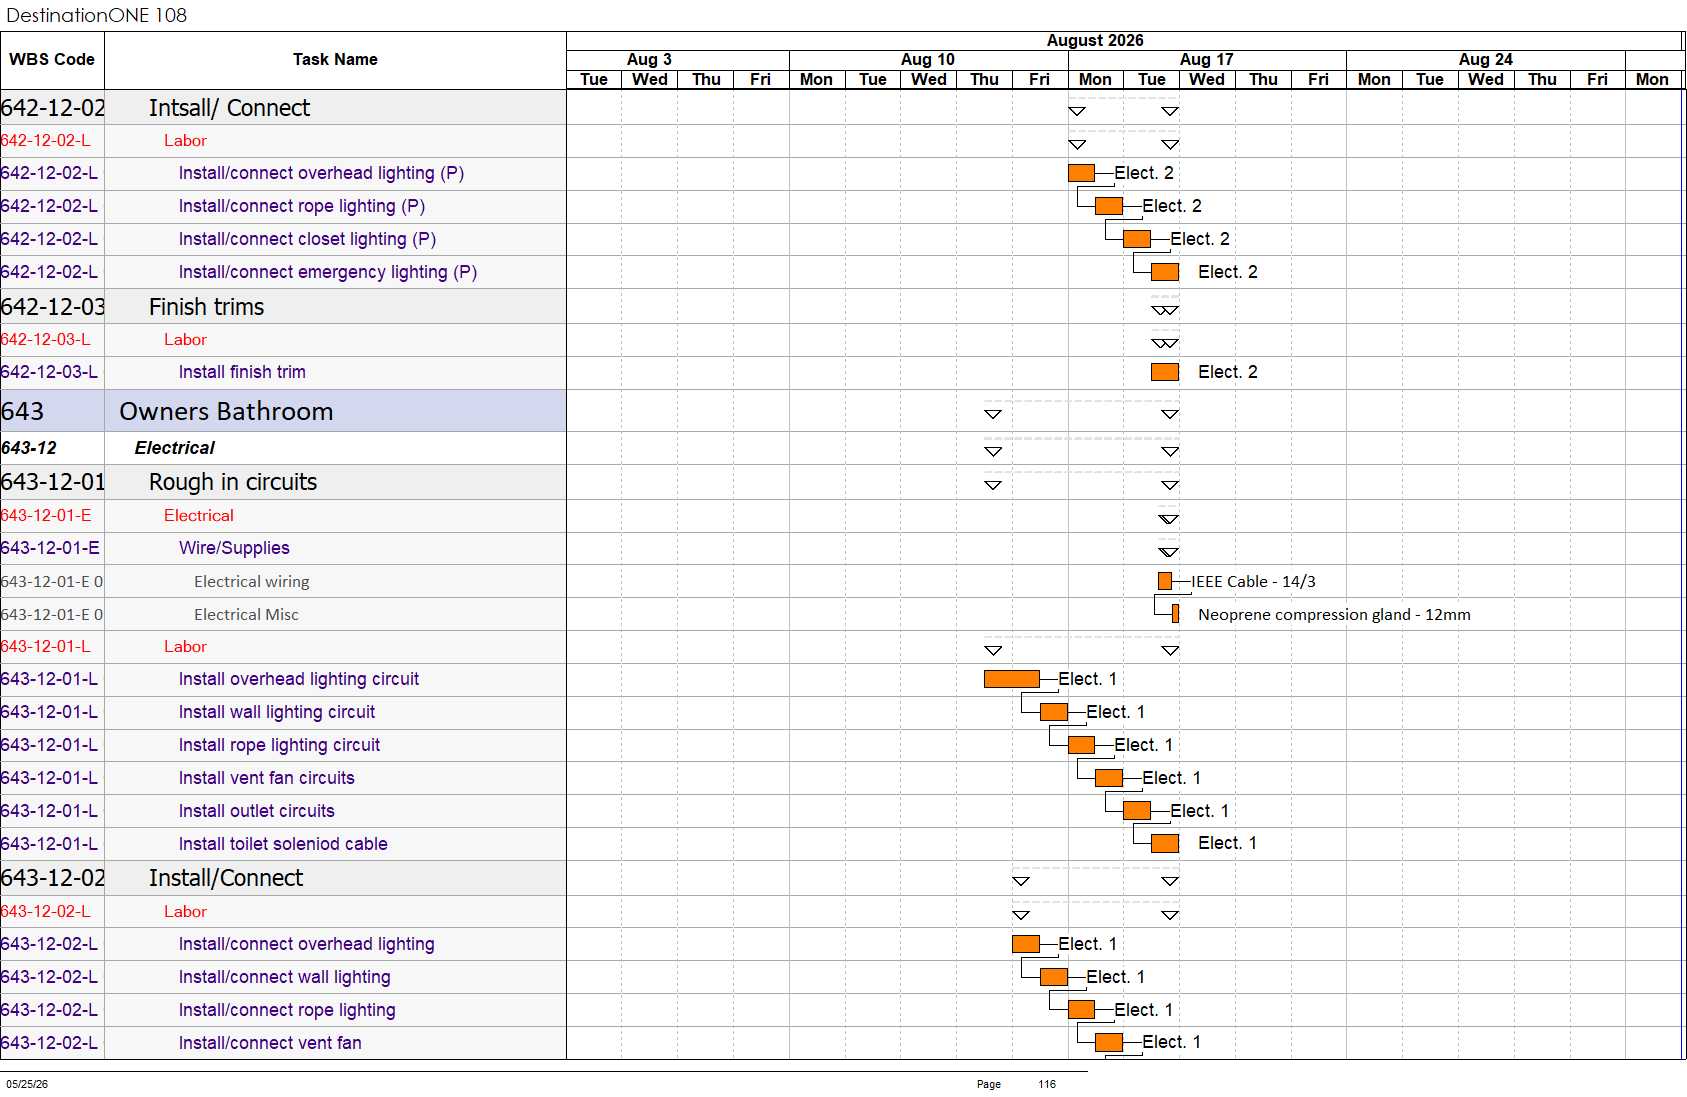Select the Electrical wiring task row
1687x1097 pixels.
pyautogui.click(x=283, y=581)
